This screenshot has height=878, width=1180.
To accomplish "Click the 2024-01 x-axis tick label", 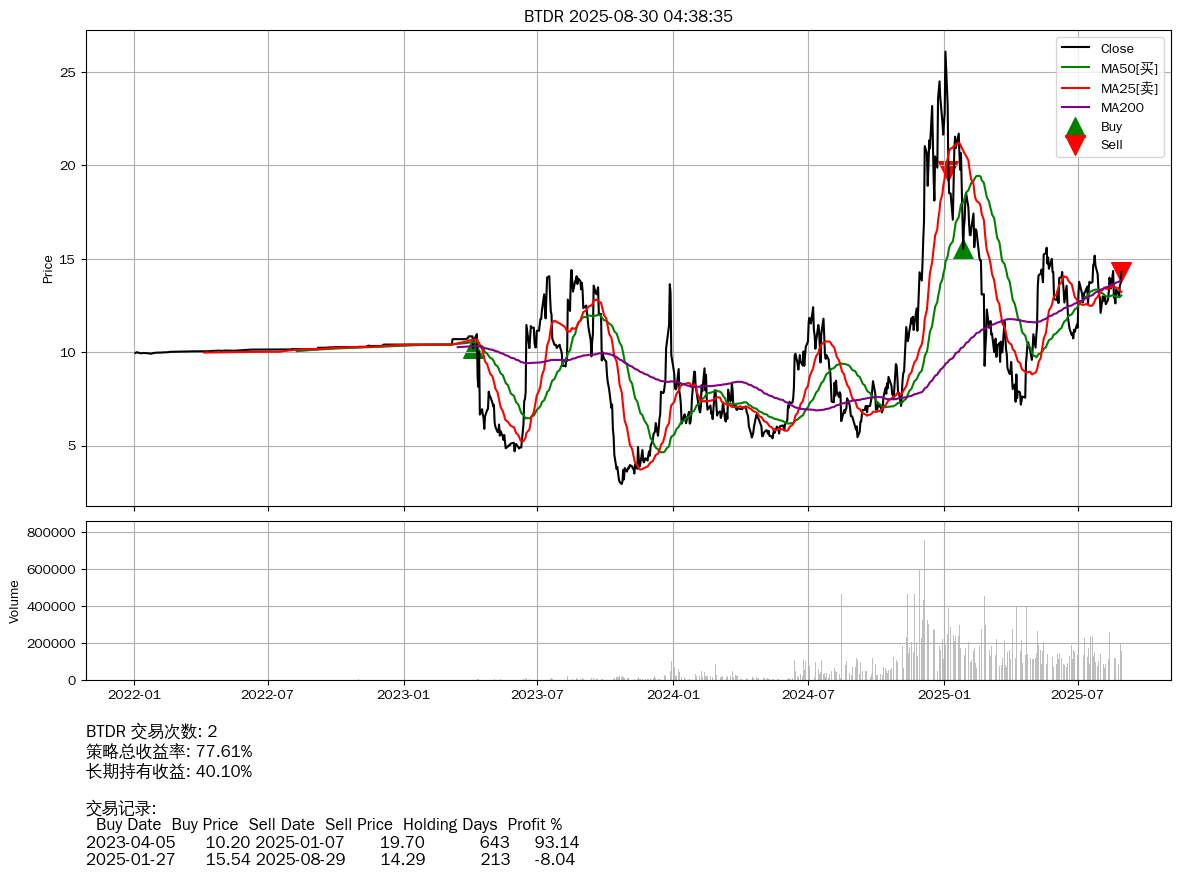I will pos(673,694).
